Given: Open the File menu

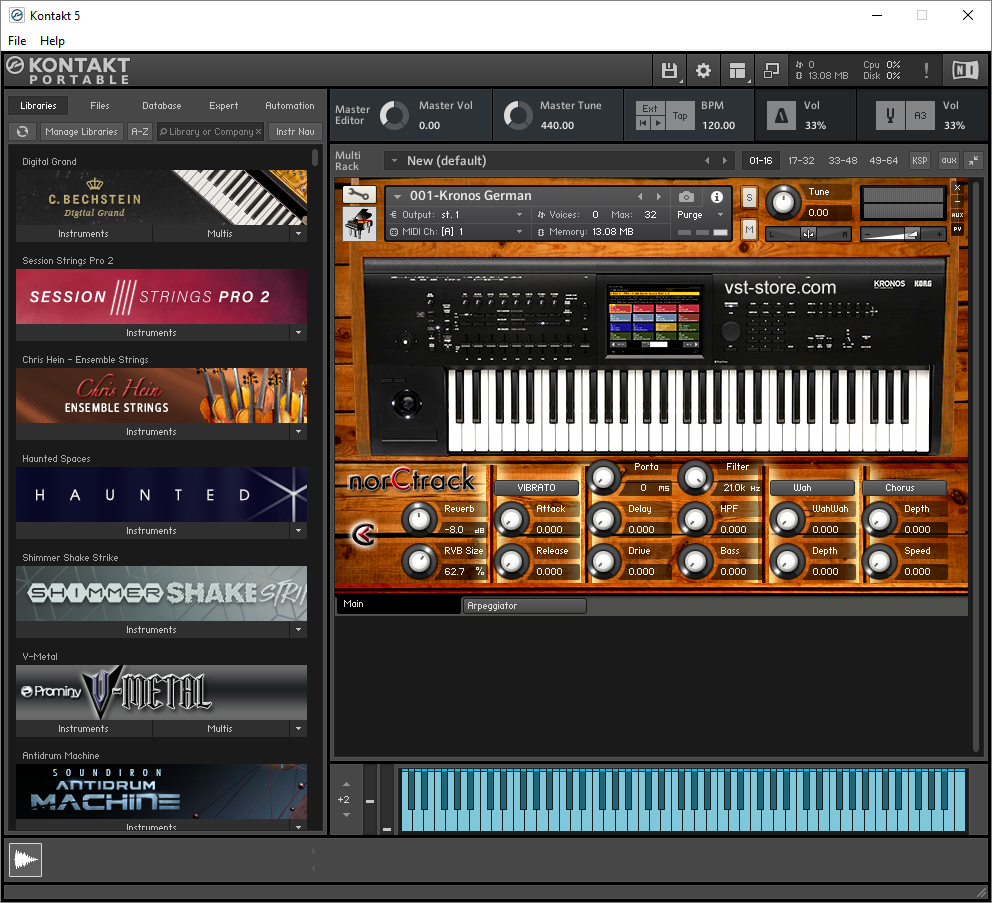Looking at the screenshot, I should click(17, 40).
